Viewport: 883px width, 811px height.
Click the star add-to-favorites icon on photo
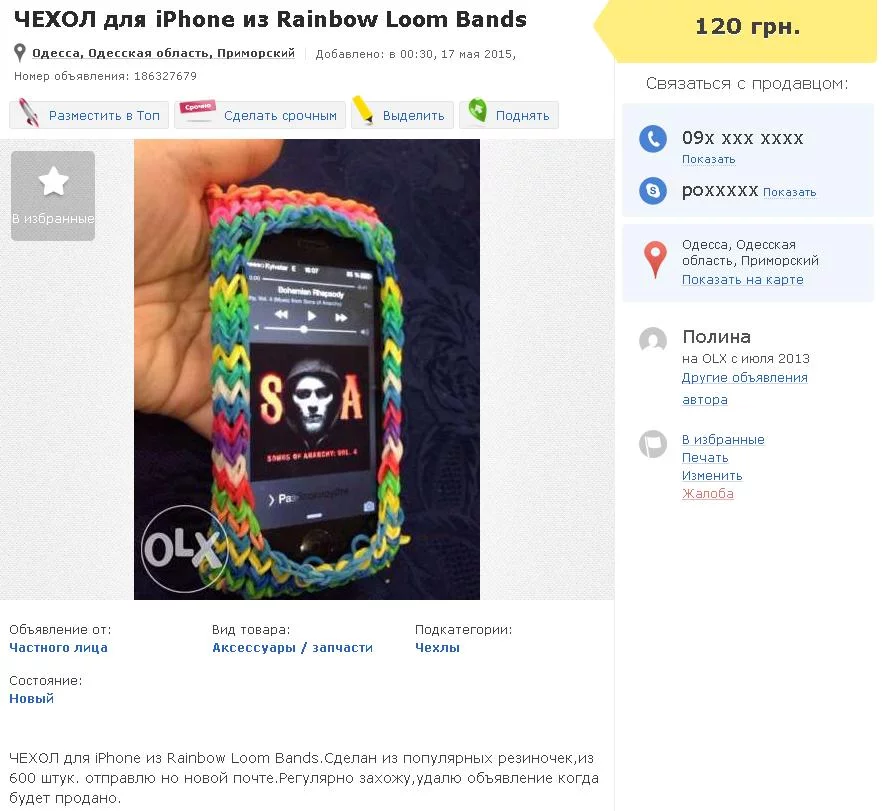[53, 182]
